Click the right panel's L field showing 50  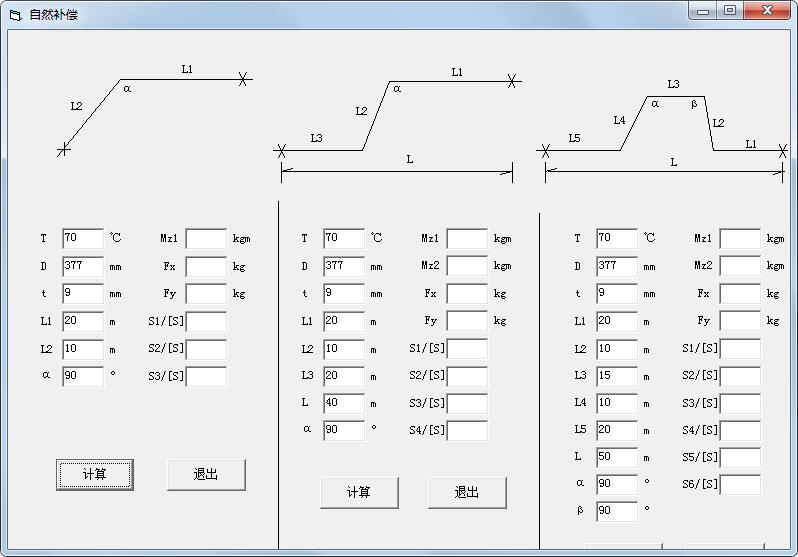pyautogui.click(x=617, y=457)
